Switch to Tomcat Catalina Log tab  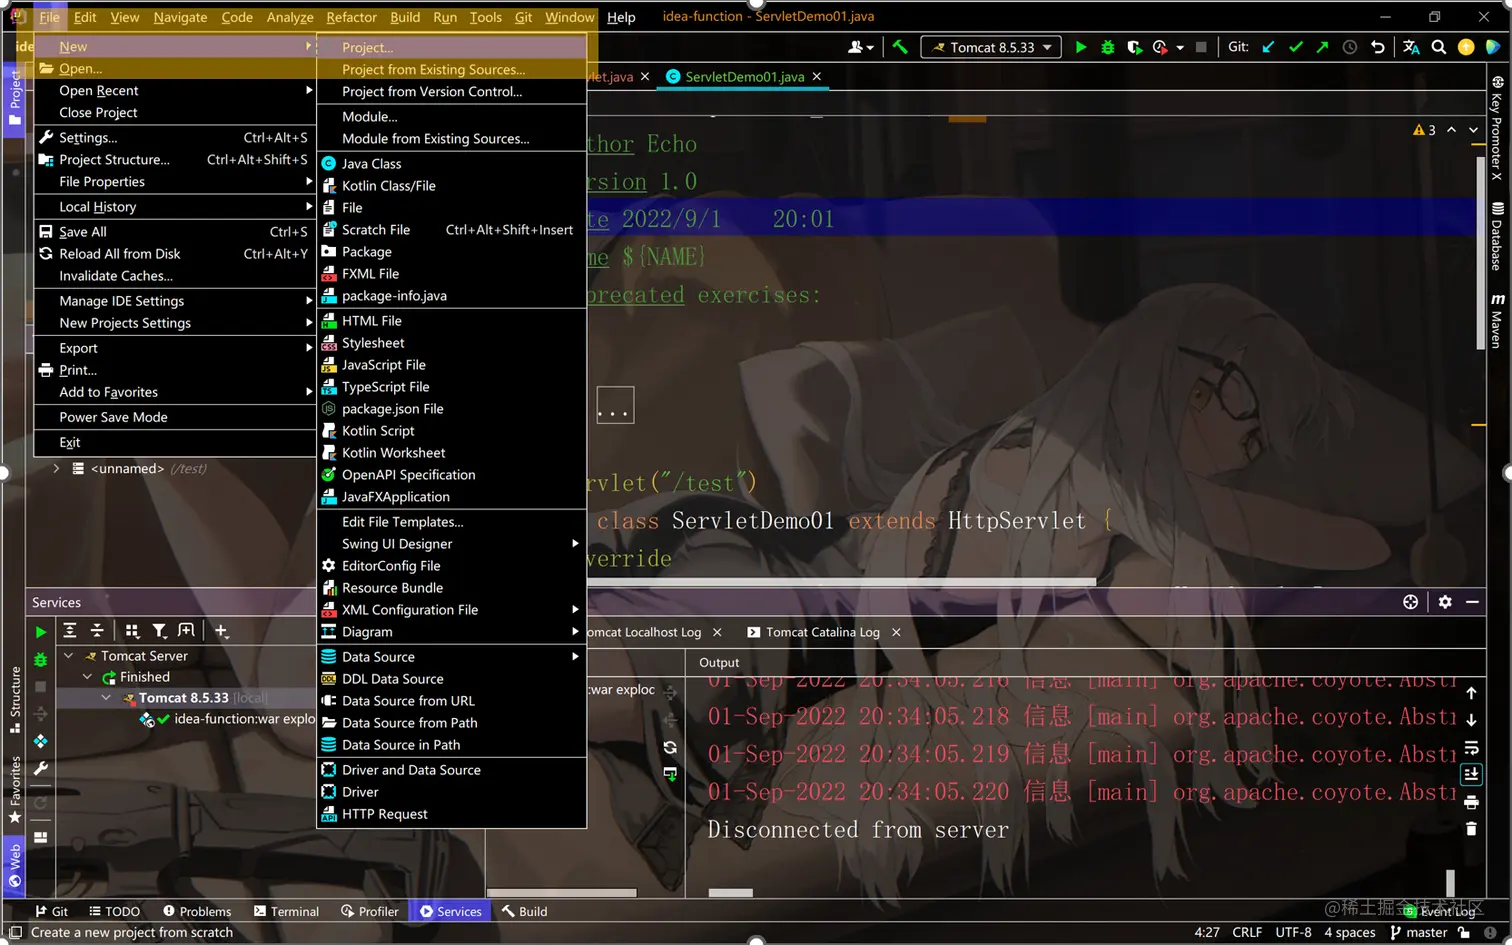[x=822, y=632]
